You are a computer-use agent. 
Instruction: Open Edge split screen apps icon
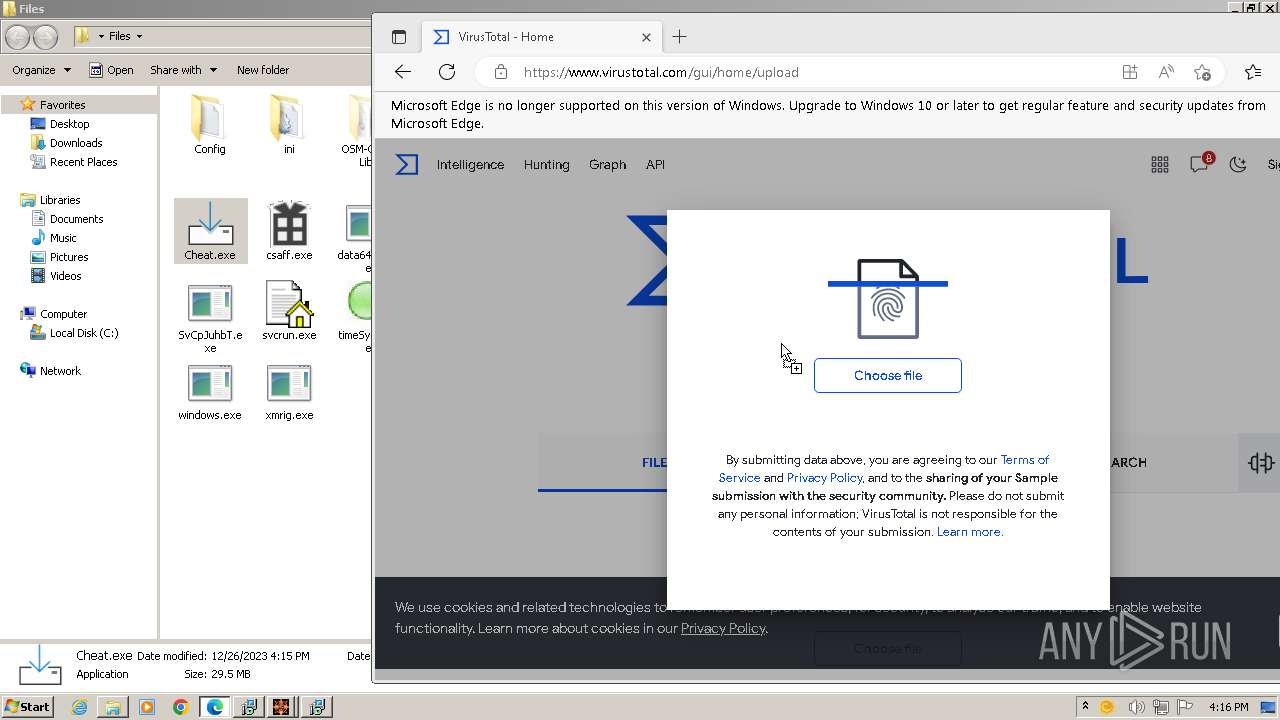[x=1129, y=72]
